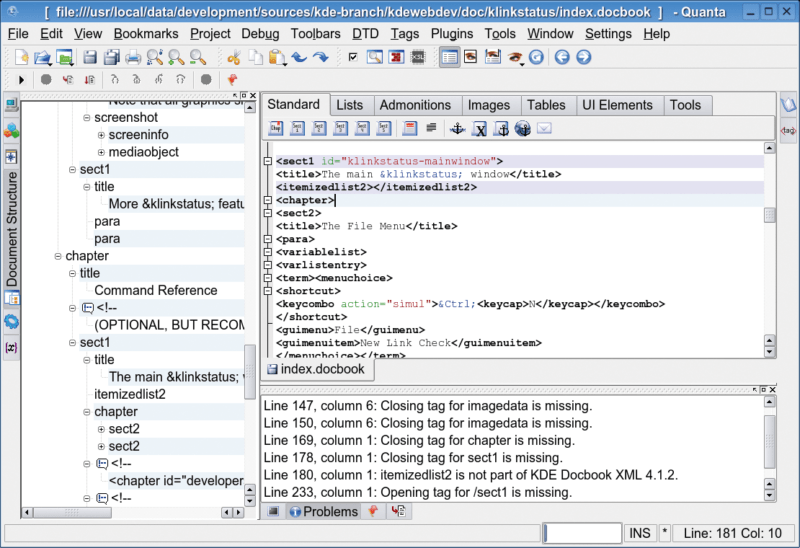
Task: Click the index.docbook document tab
Action: click(x=319, y=369)
